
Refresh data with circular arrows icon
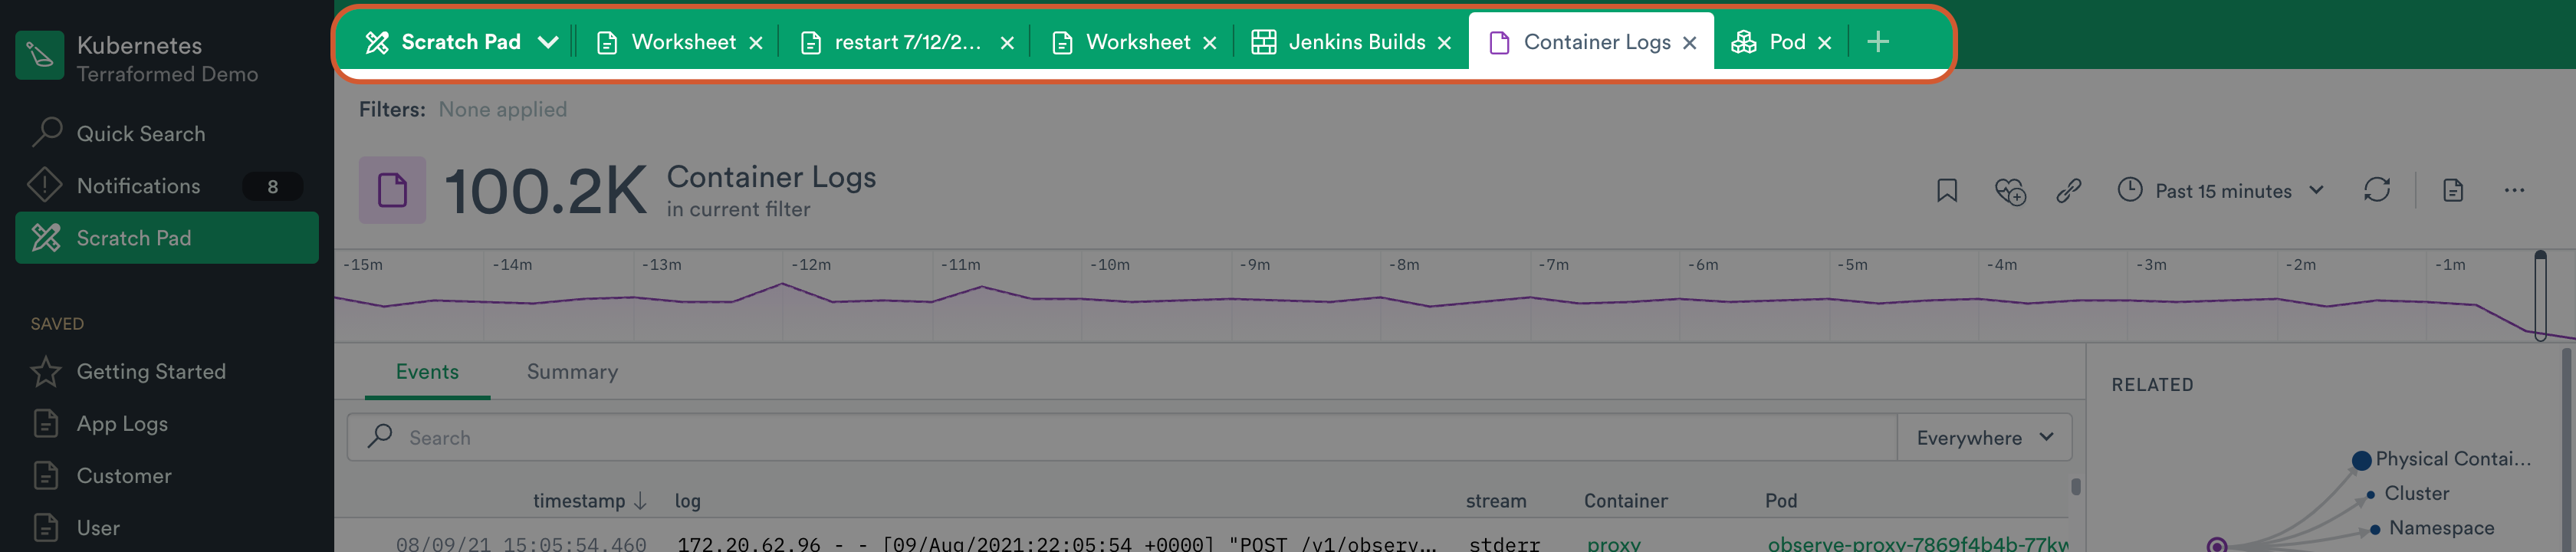(2377, 190)
